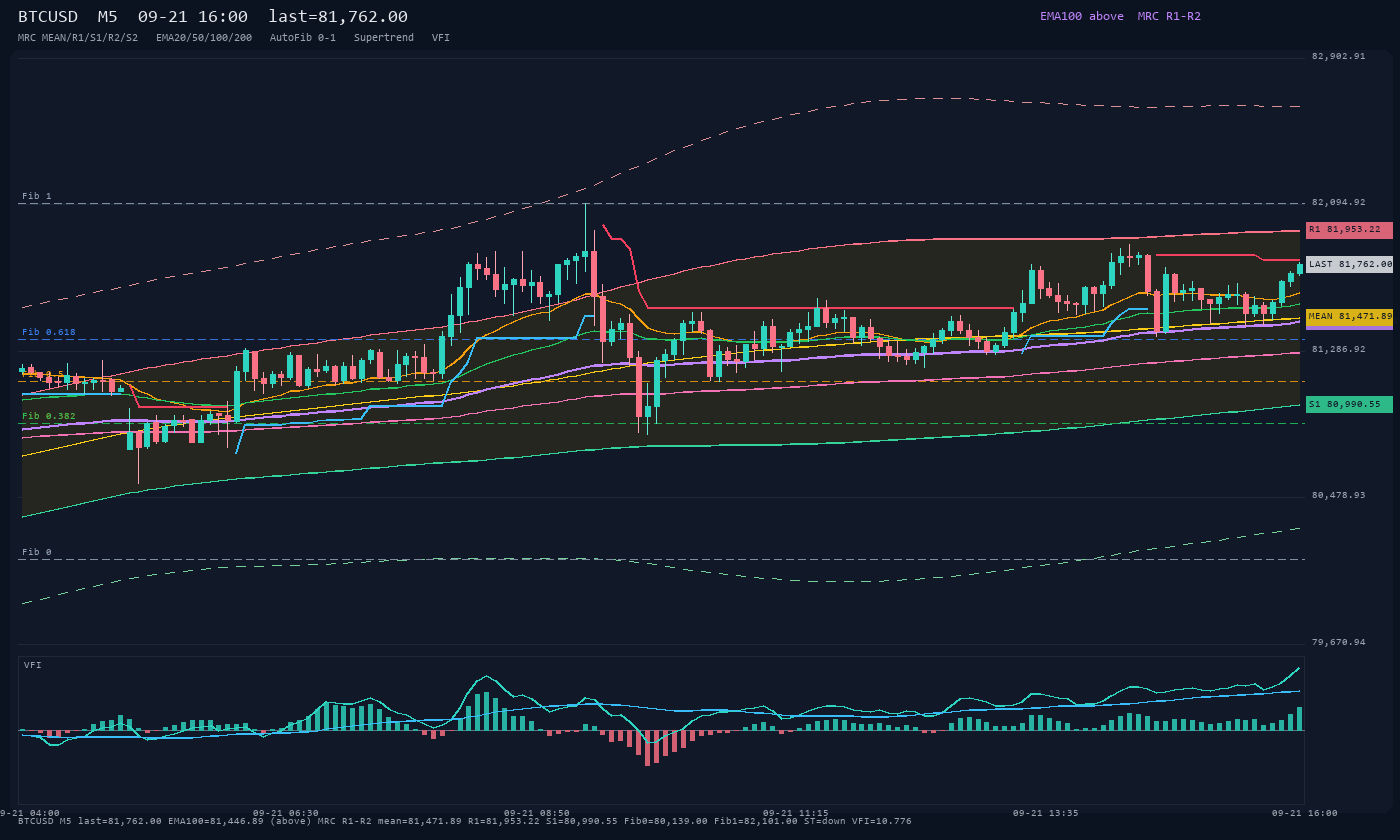Click 'EMA20/50/100/200' legend entry
Viewport: 1400px width, 840px height.
pos(204,37)
